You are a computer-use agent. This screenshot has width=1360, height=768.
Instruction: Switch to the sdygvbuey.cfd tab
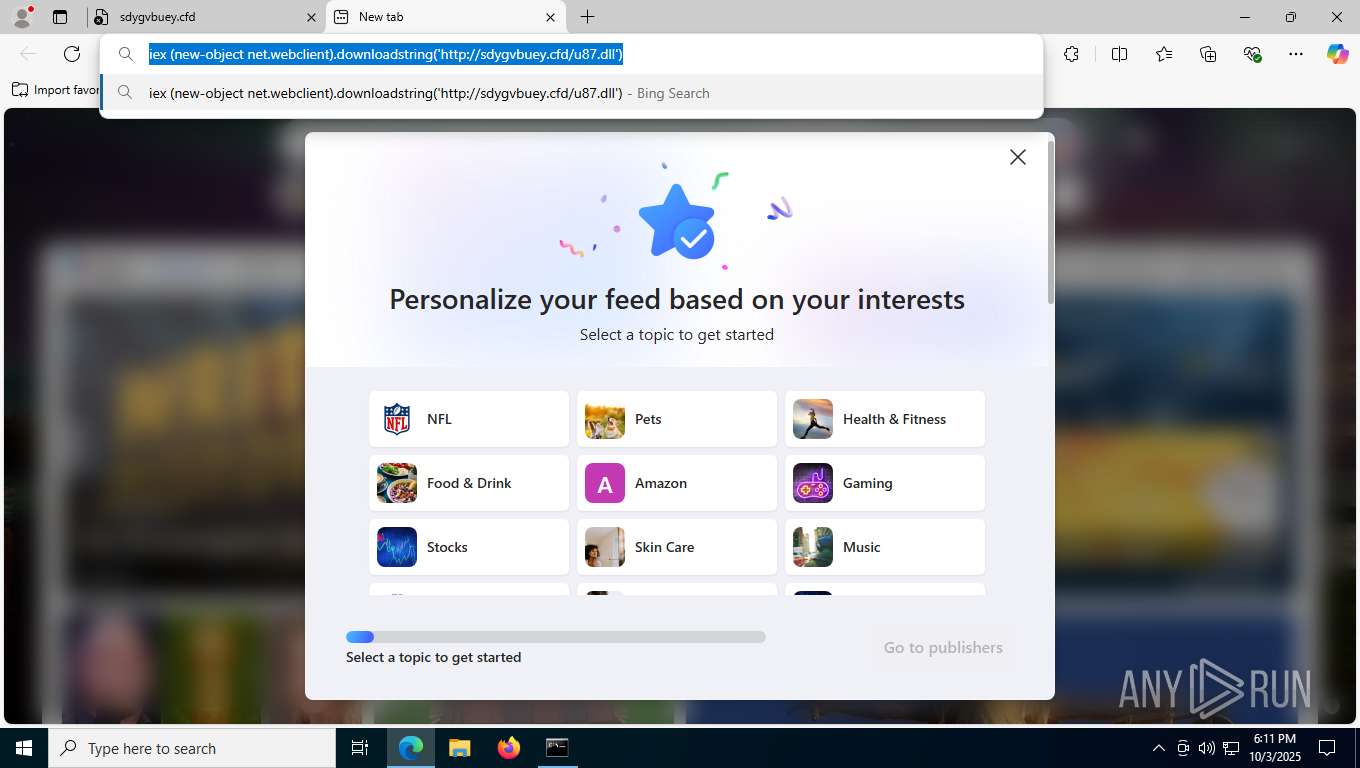205,17
